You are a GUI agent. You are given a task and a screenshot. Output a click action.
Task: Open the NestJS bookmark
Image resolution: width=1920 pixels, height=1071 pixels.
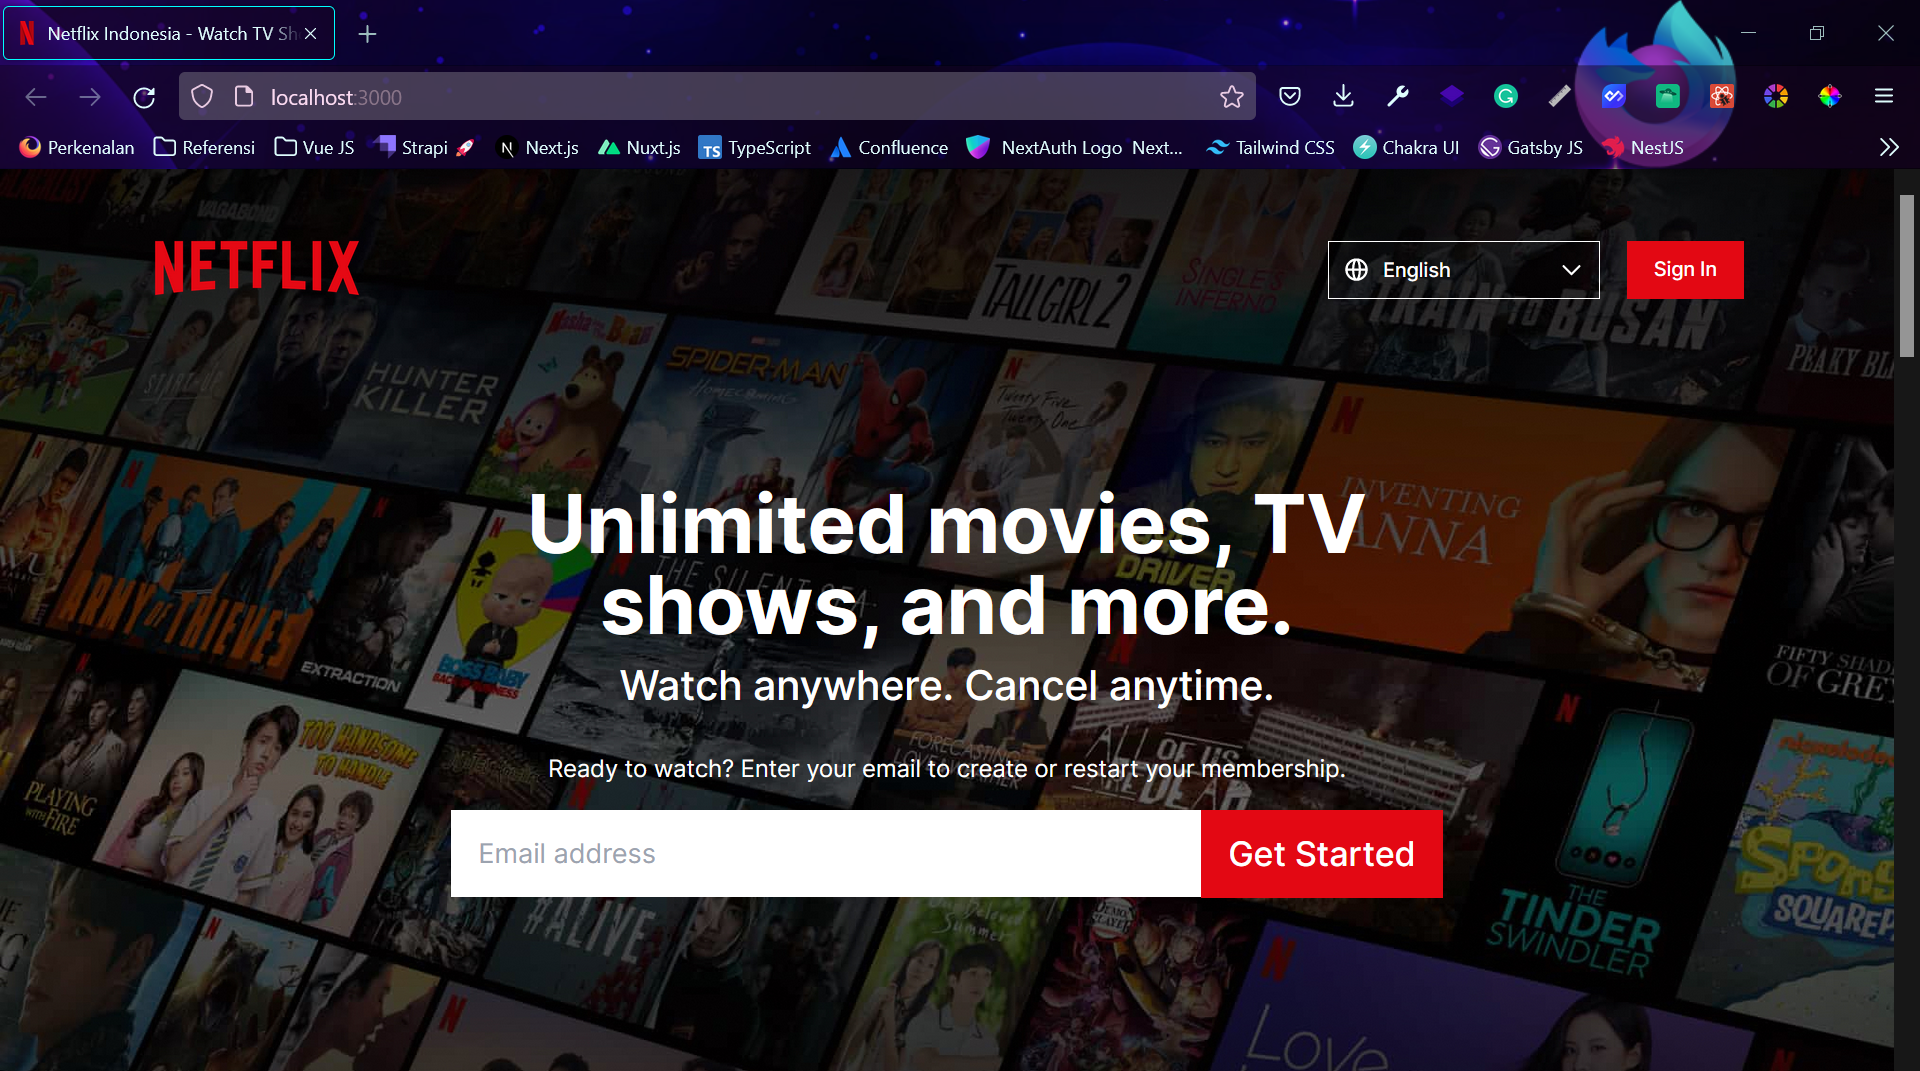1643,147
